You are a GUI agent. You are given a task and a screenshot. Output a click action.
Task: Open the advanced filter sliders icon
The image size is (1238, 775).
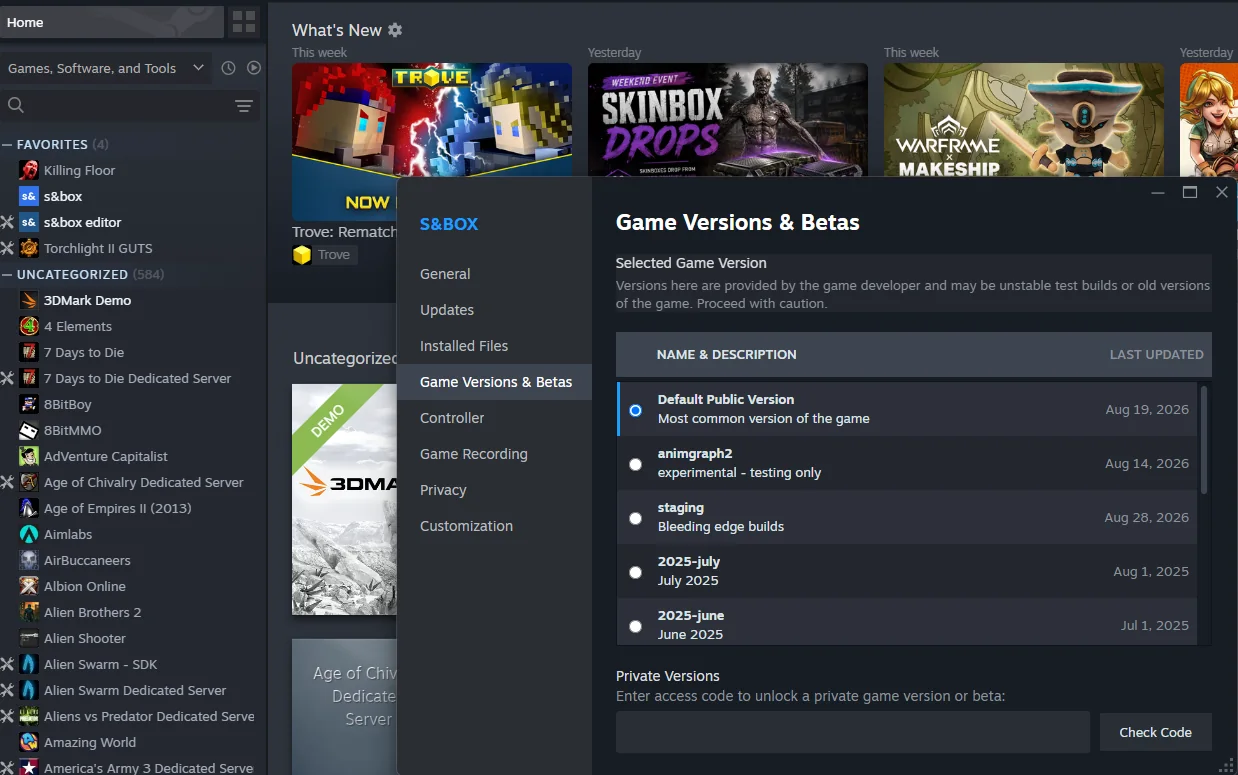[x=244, y=106]
